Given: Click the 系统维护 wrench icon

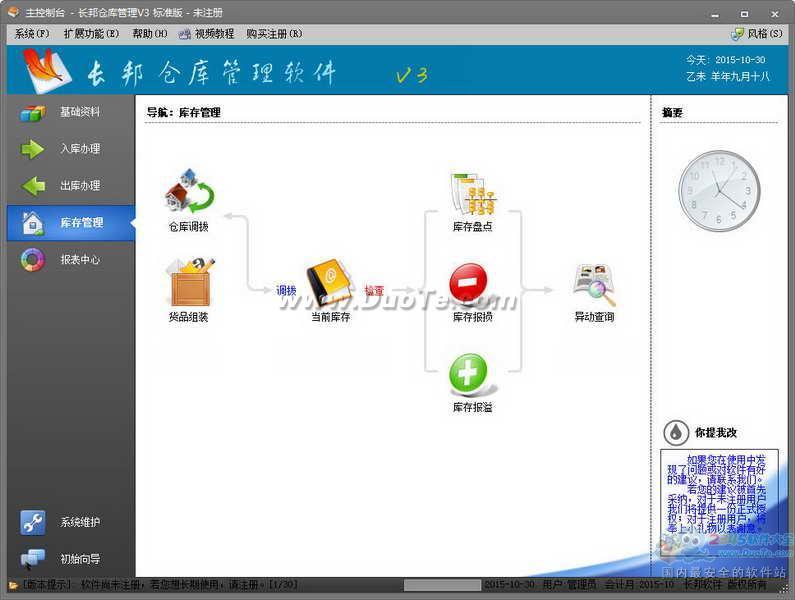Looking at the screenshot, I should (x=33, y=522).
